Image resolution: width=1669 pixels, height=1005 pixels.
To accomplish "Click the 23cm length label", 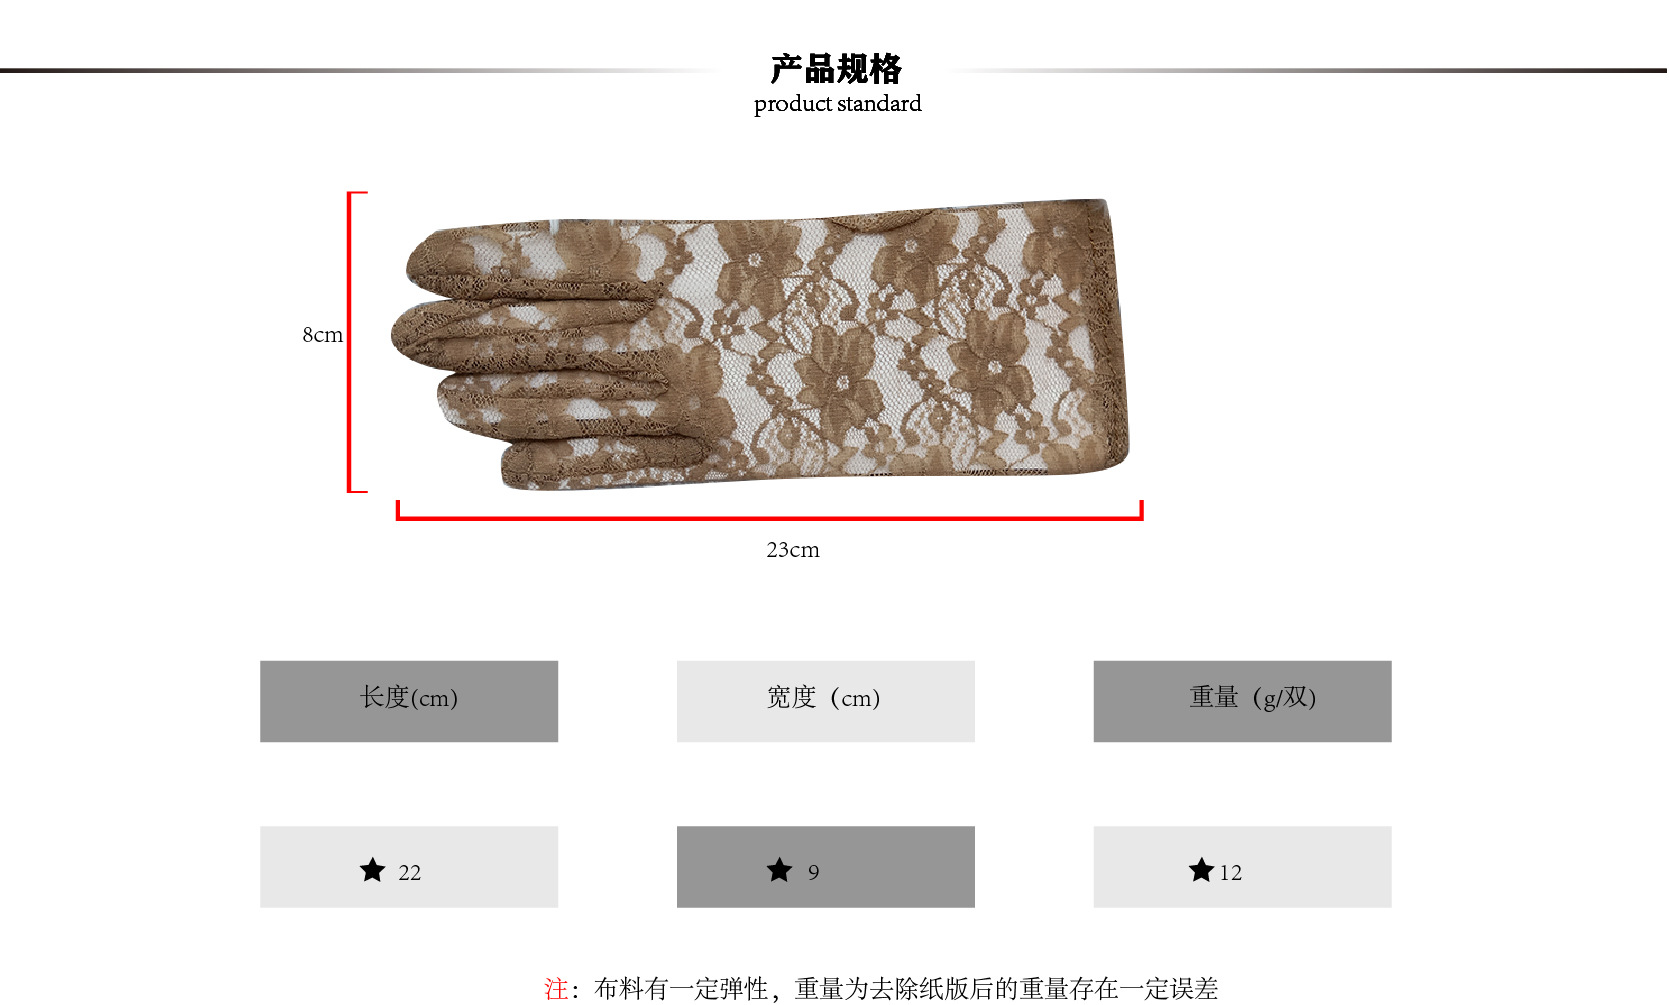I will [x=793, y=550].
